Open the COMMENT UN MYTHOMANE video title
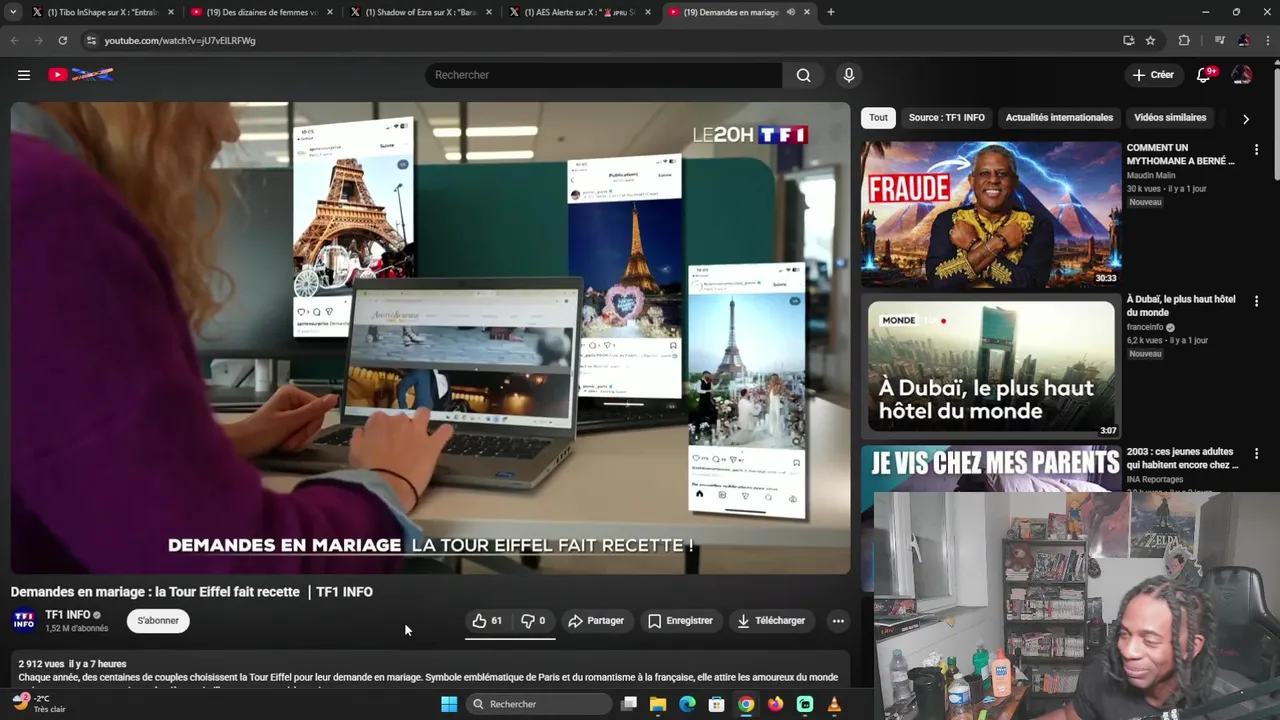 pos(1181,154)
